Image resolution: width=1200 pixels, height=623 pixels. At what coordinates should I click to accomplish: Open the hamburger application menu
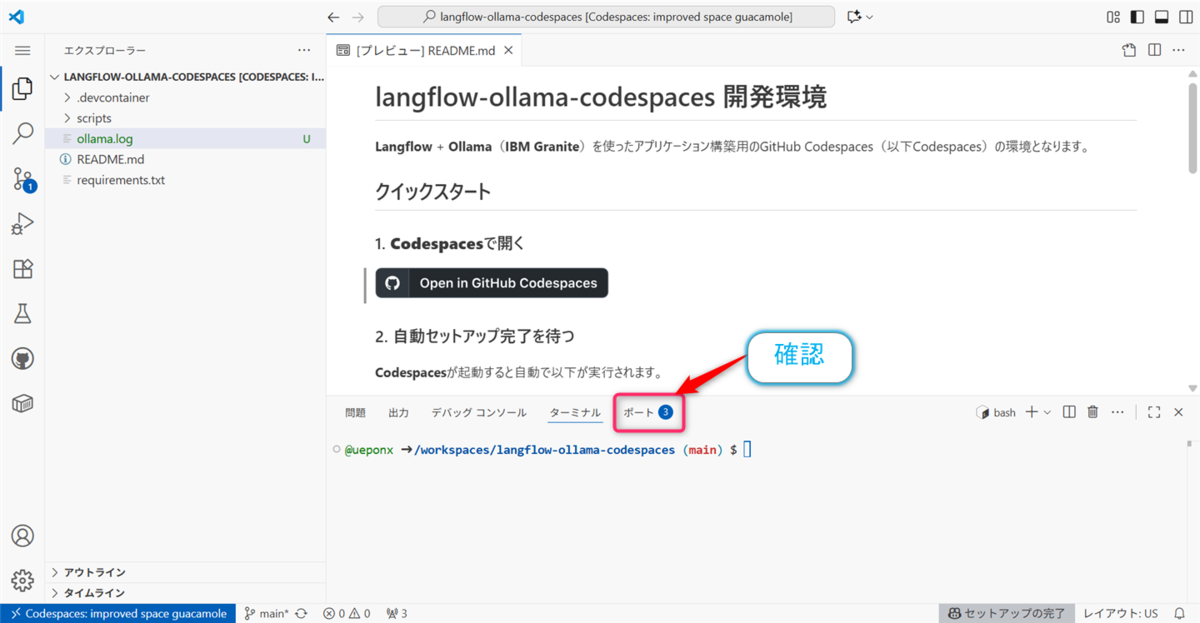coord(22,50)
